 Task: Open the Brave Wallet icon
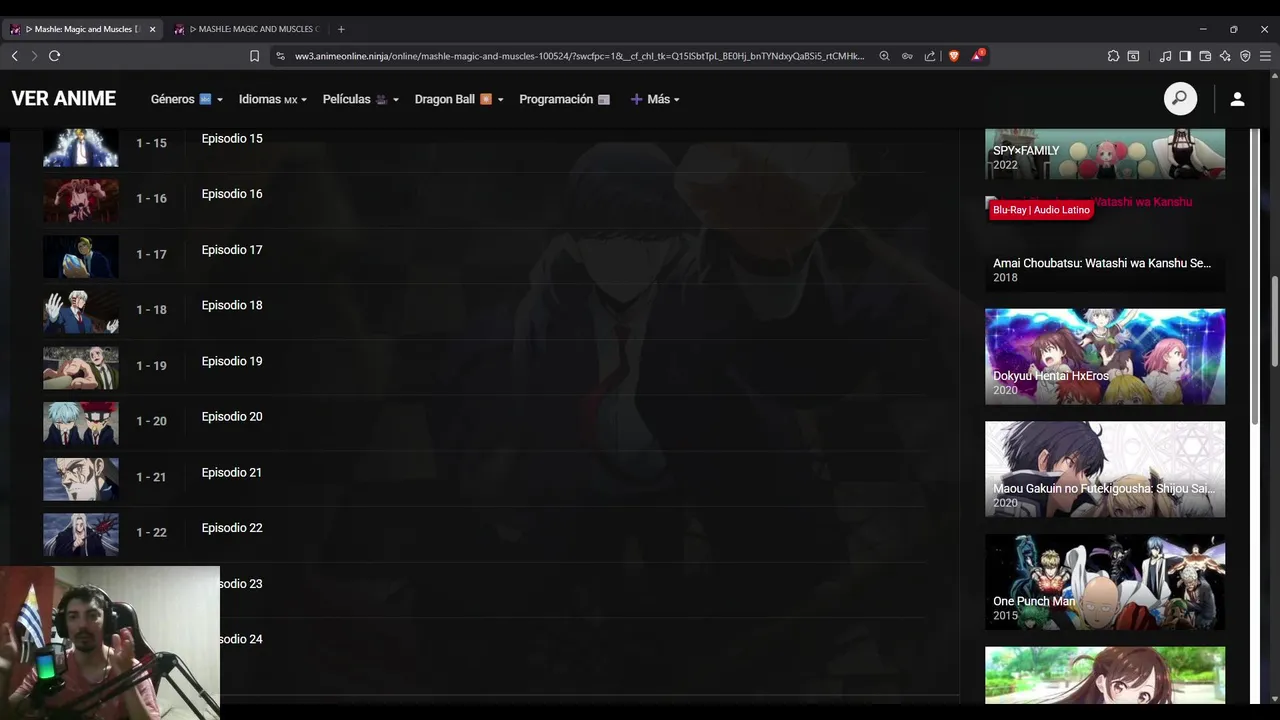[x=1205, y=56]
